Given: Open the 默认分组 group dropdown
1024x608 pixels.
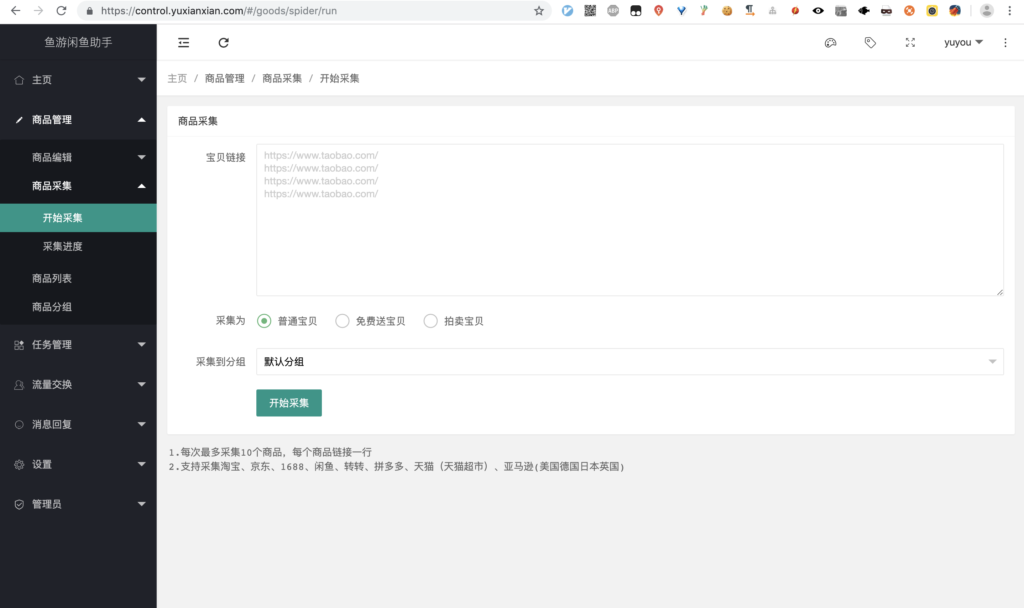Looking at the screenshot, I should tap(629, 361).
